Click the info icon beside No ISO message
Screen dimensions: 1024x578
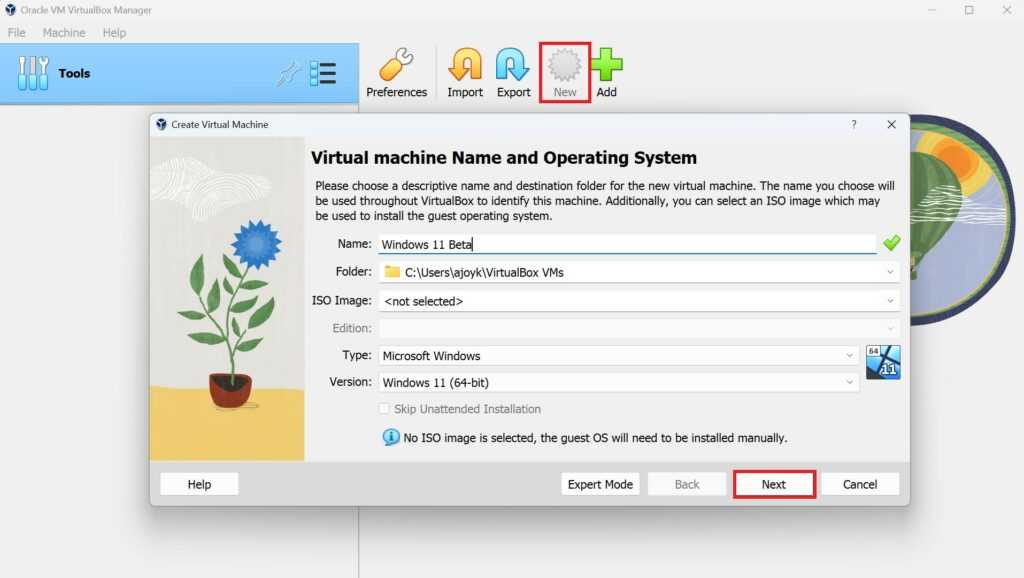coord(391,437)
